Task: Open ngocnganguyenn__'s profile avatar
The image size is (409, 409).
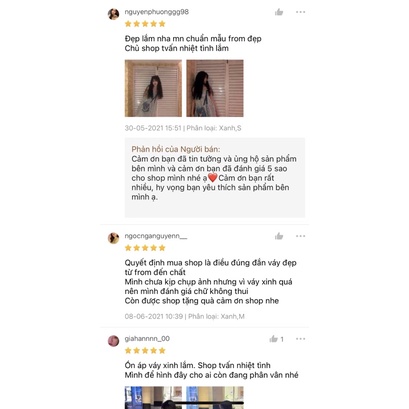Action: (x=113, y=238)
